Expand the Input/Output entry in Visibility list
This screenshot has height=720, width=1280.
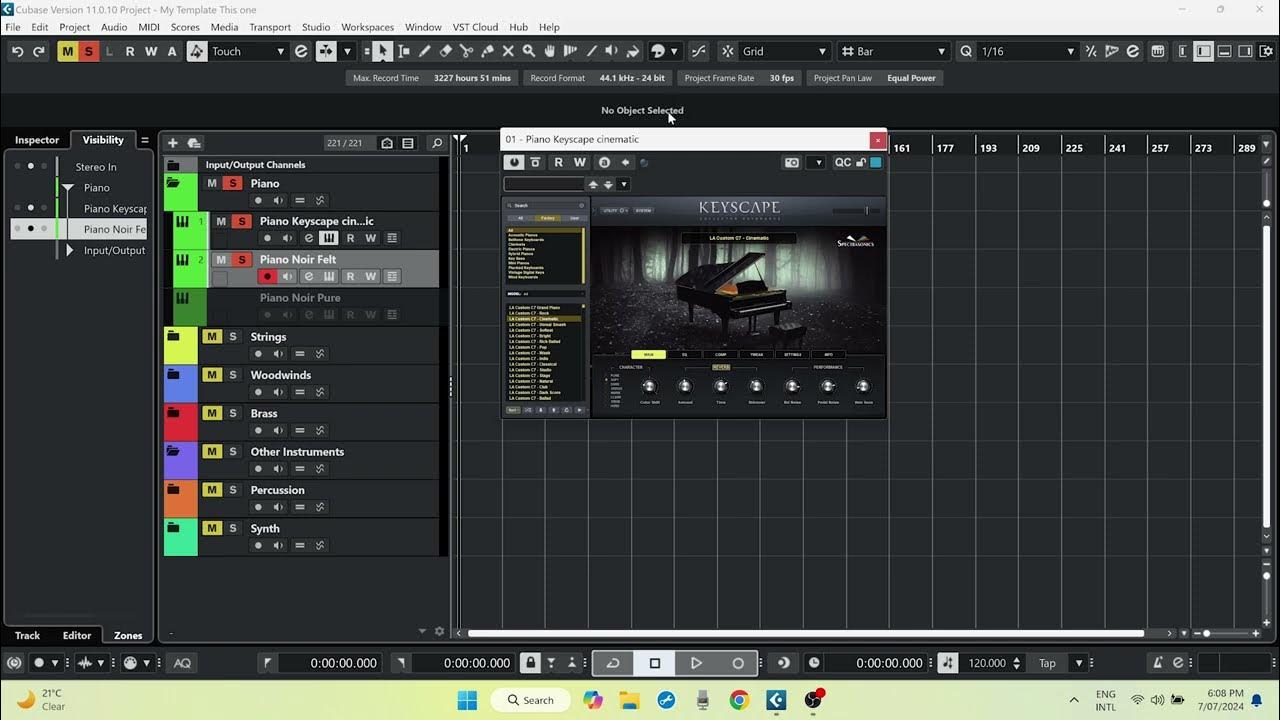(x=69, y=250)
